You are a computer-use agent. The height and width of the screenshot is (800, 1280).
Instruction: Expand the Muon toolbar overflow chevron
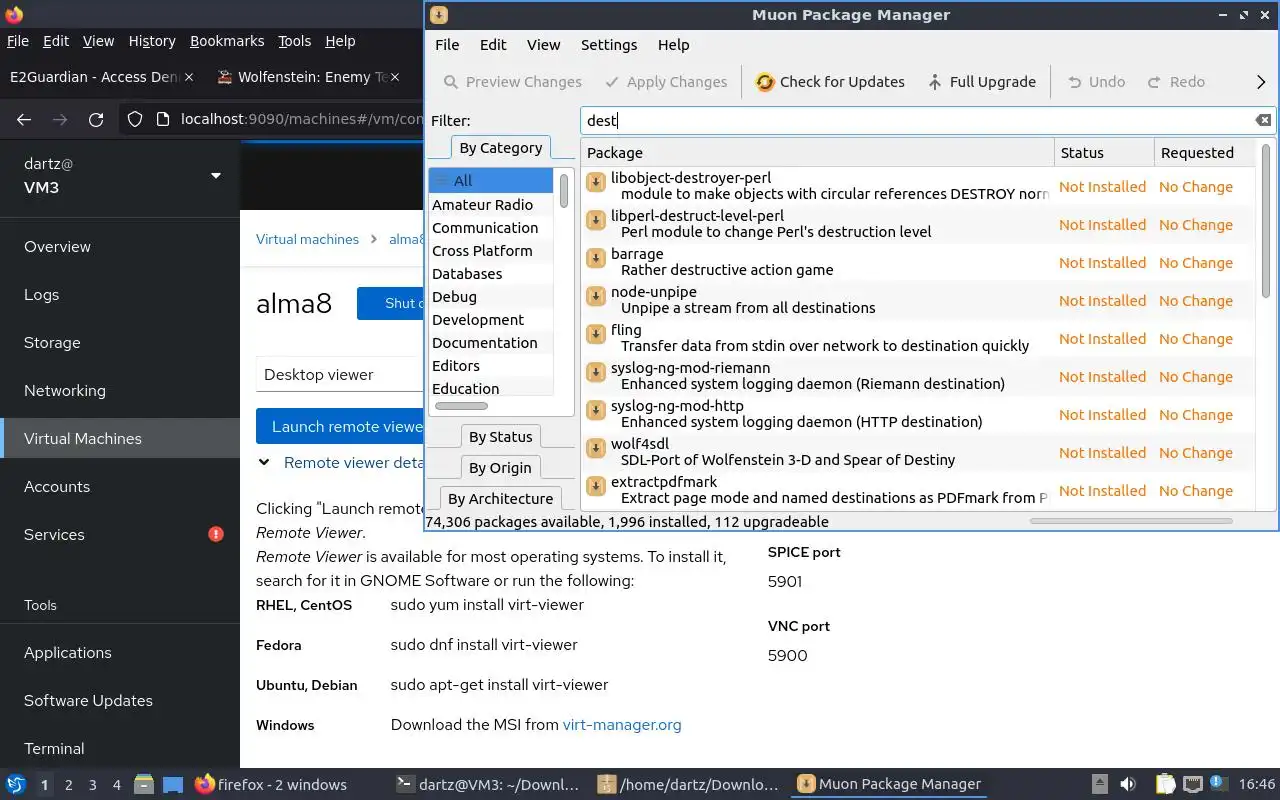coord(1260,82)
